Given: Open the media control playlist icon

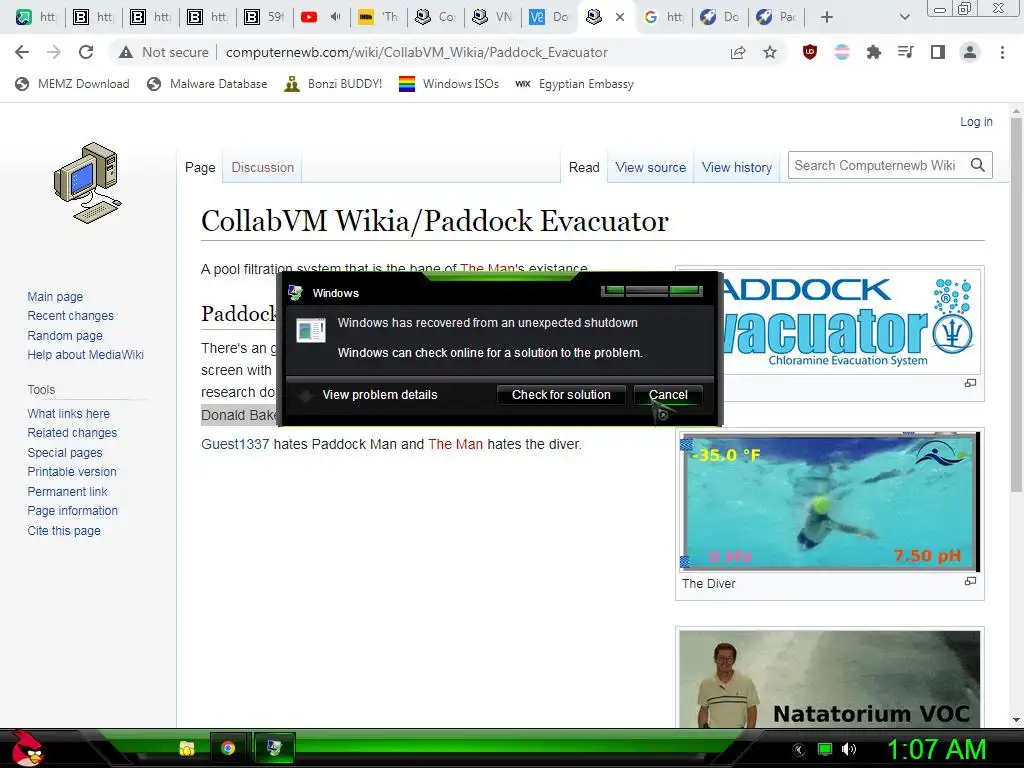Looking at the screenshot, I should 906,52.
